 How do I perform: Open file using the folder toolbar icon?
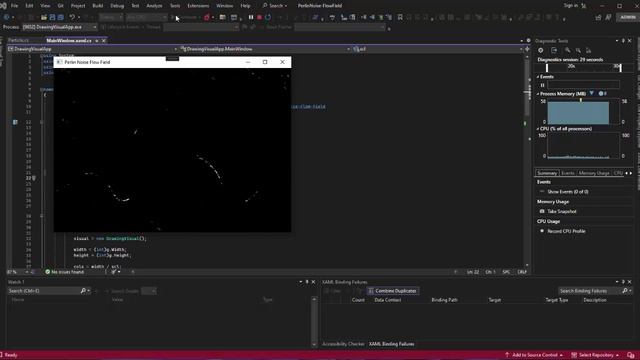44,17
